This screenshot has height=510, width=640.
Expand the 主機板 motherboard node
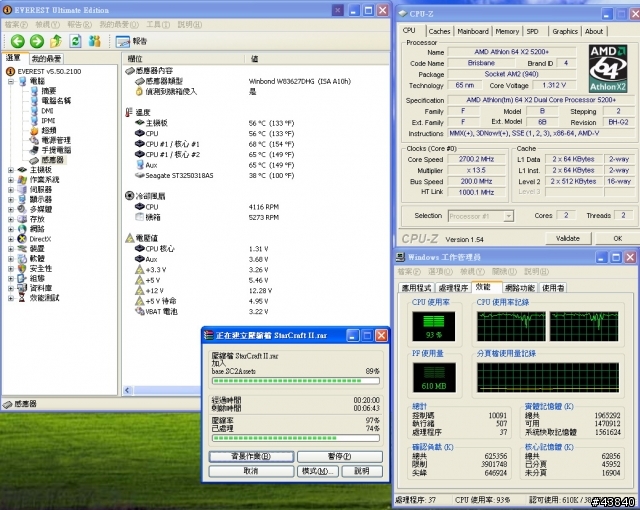tap(11, 170)
